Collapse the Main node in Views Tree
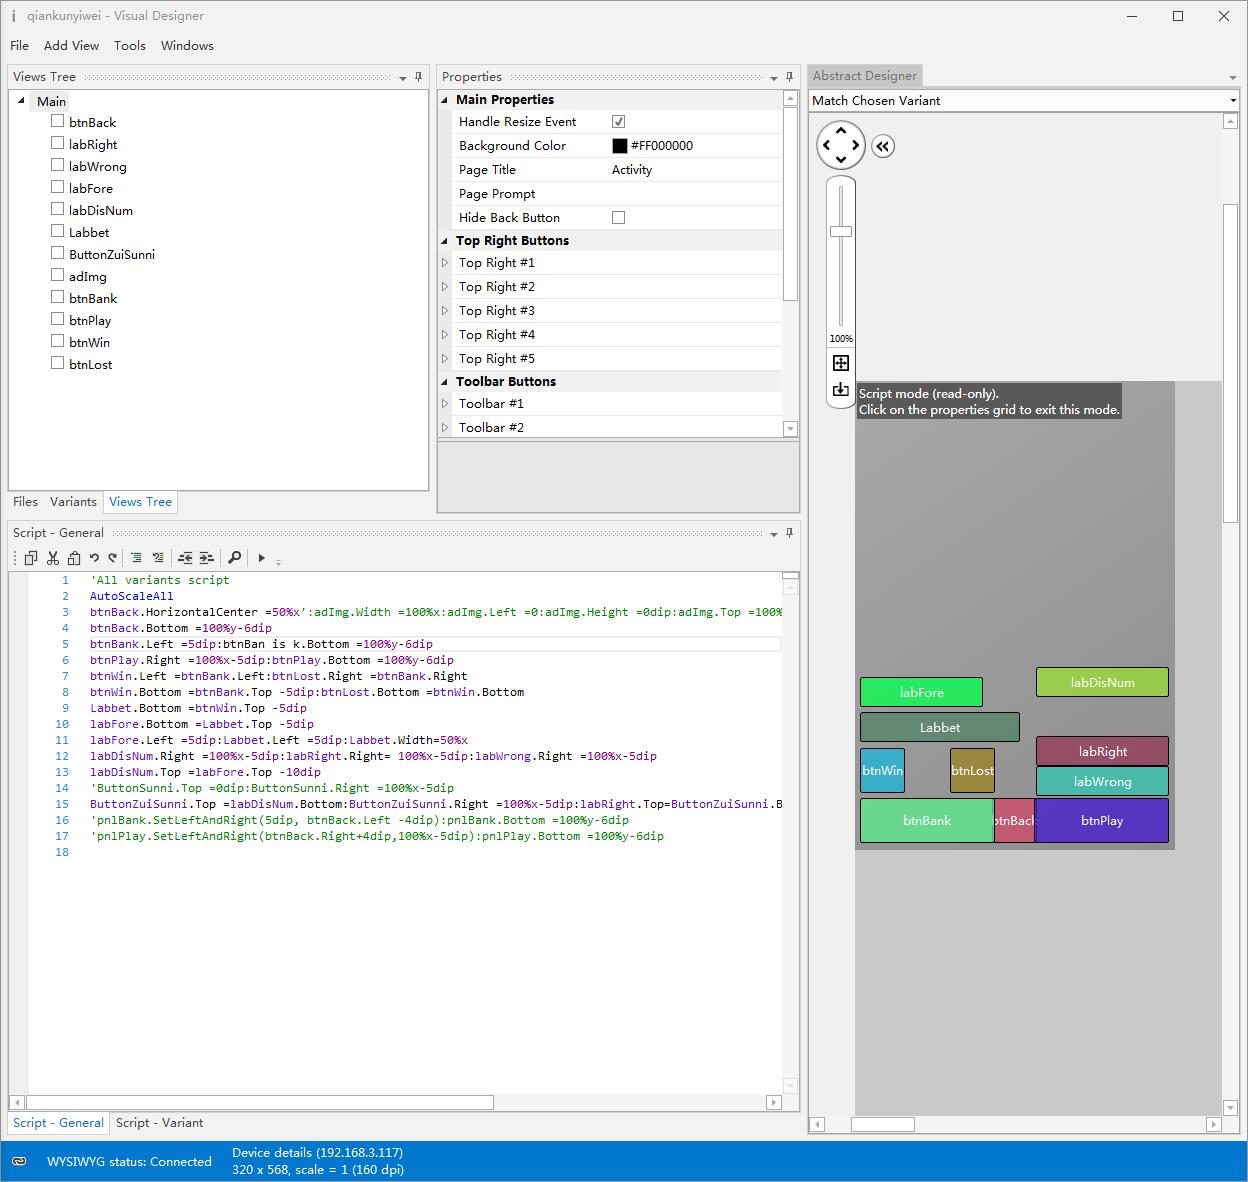The width and height of the screenshot is (1248, 1182). coord(22,101)
